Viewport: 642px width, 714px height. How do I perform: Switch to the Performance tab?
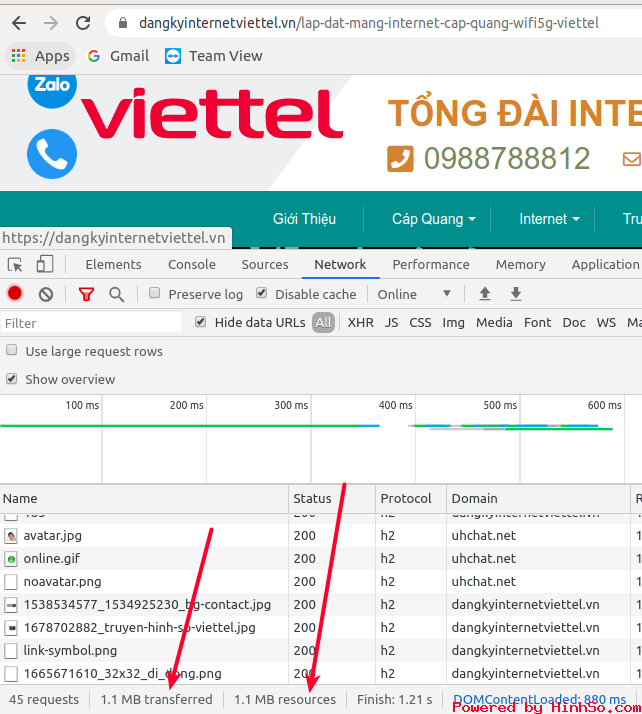pyautogui.click(x=431, y=265)
